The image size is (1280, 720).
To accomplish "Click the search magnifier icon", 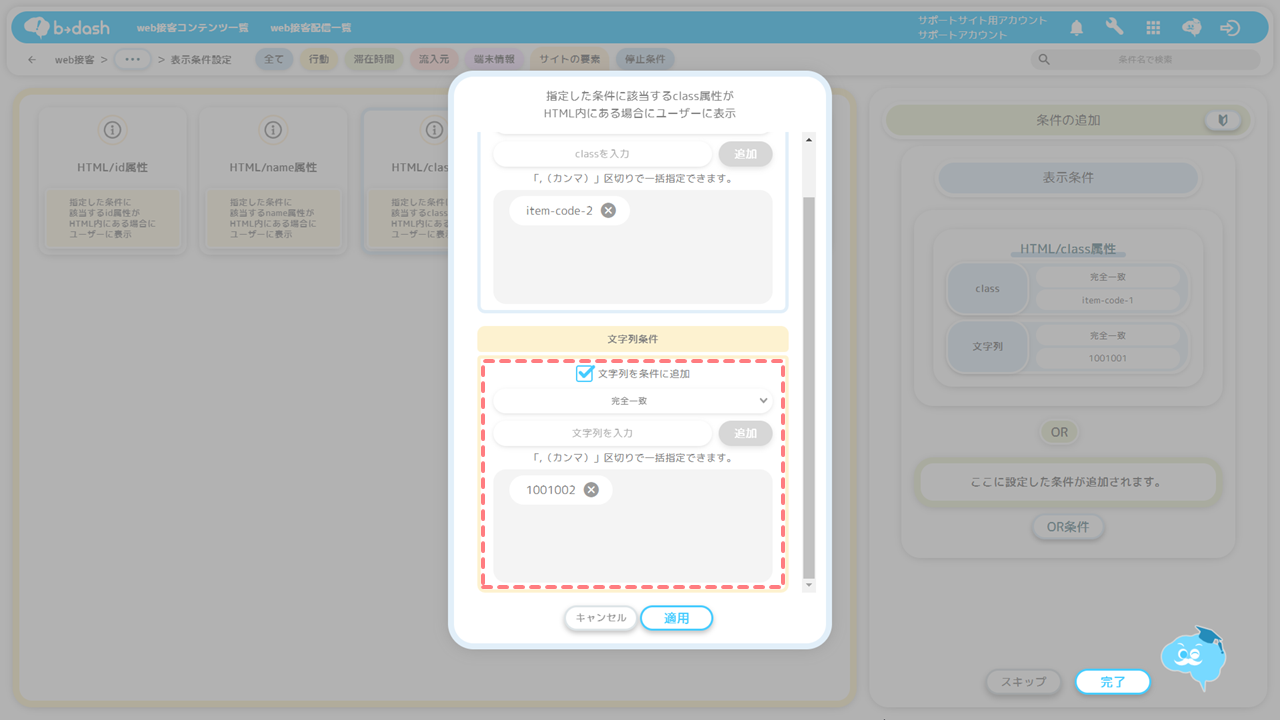I will (x=1044, y=60).
